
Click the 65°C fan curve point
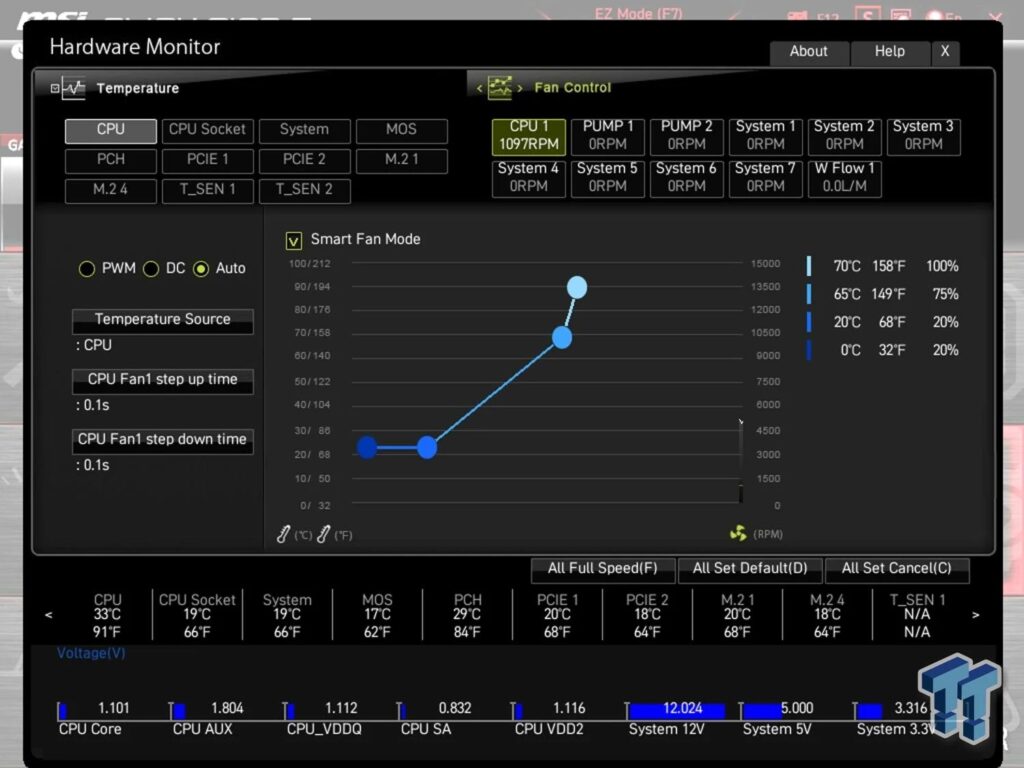click(562, 338)
